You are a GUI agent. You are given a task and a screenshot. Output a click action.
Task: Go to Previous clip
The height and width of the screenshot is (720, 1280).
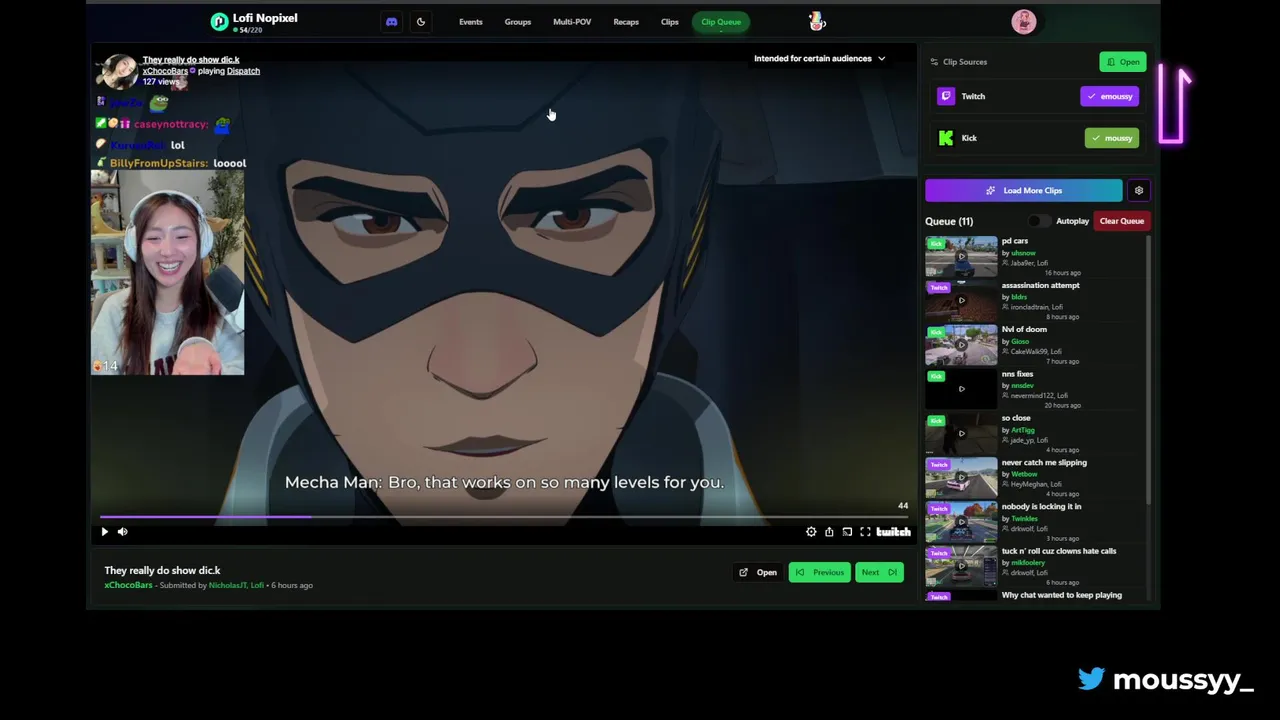point(819,572)
